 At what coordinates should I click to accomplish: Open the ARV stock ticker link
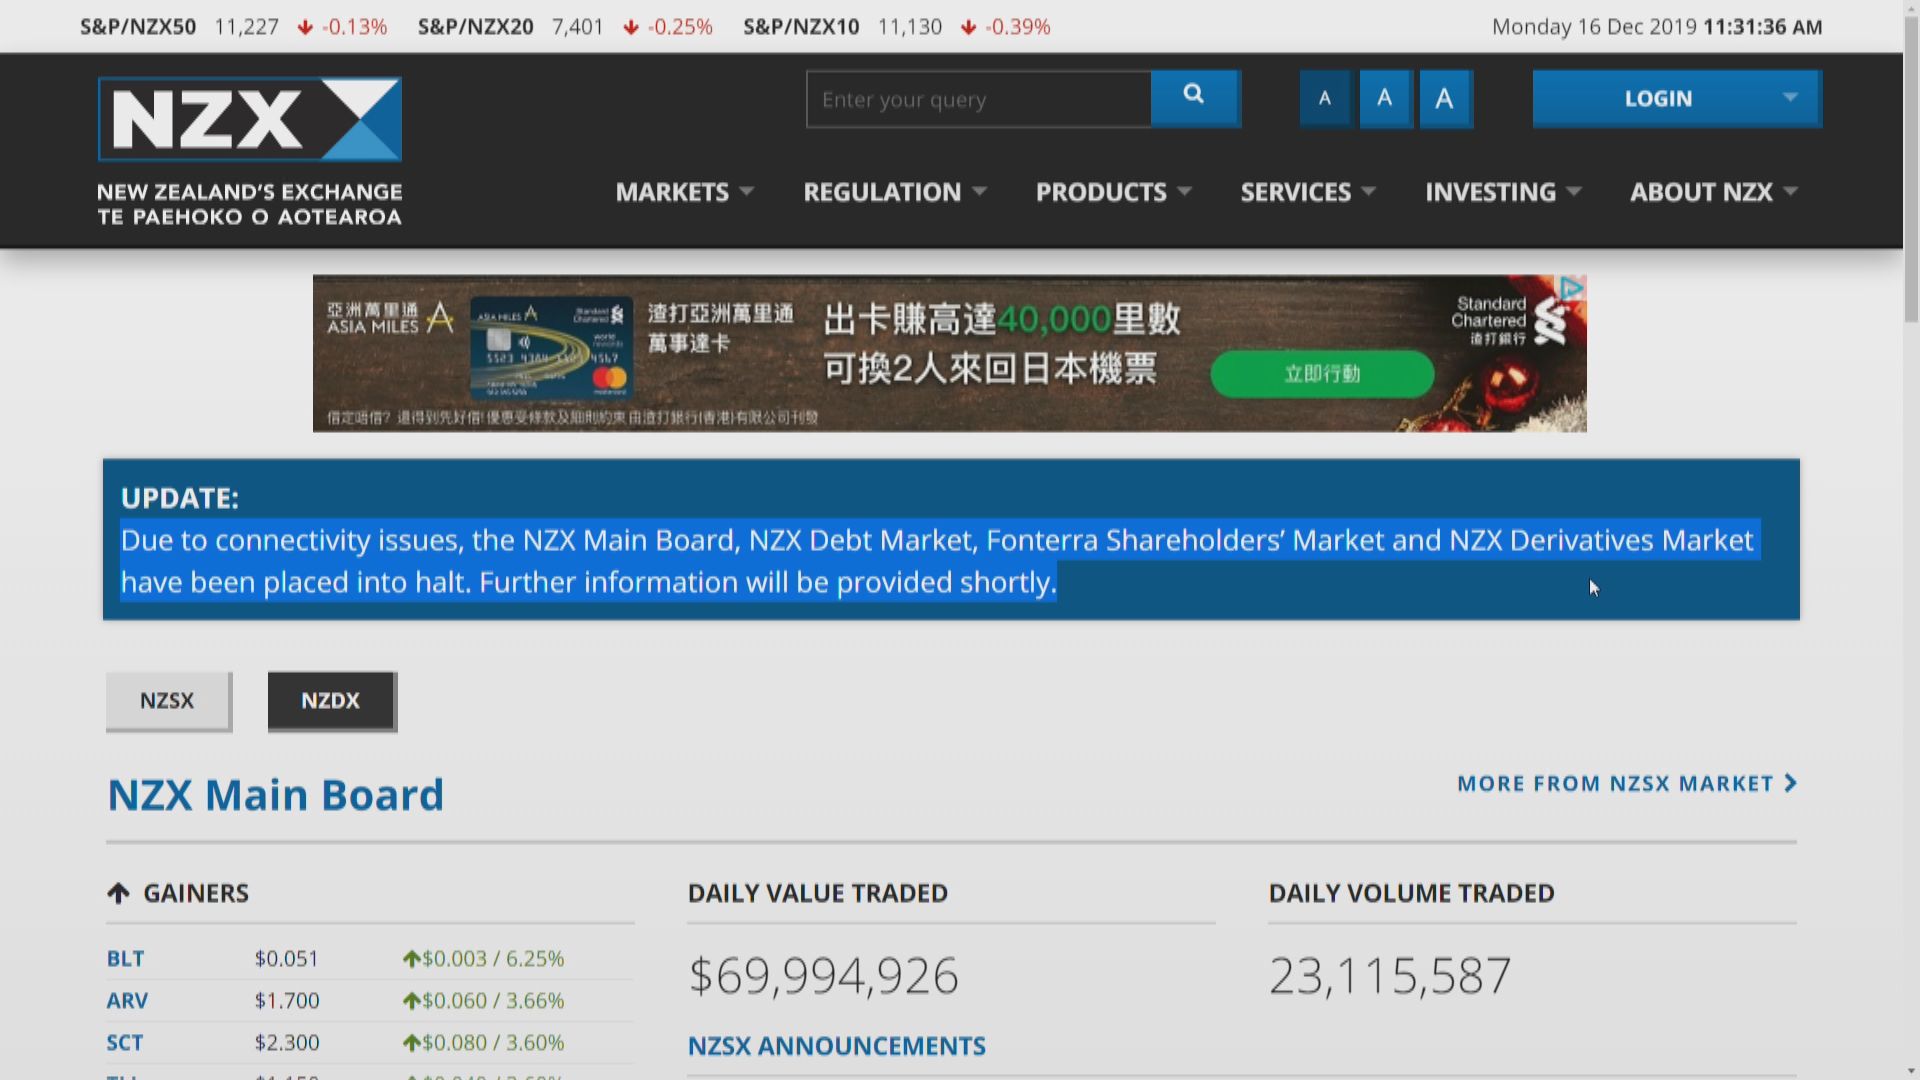[127, 1000]
